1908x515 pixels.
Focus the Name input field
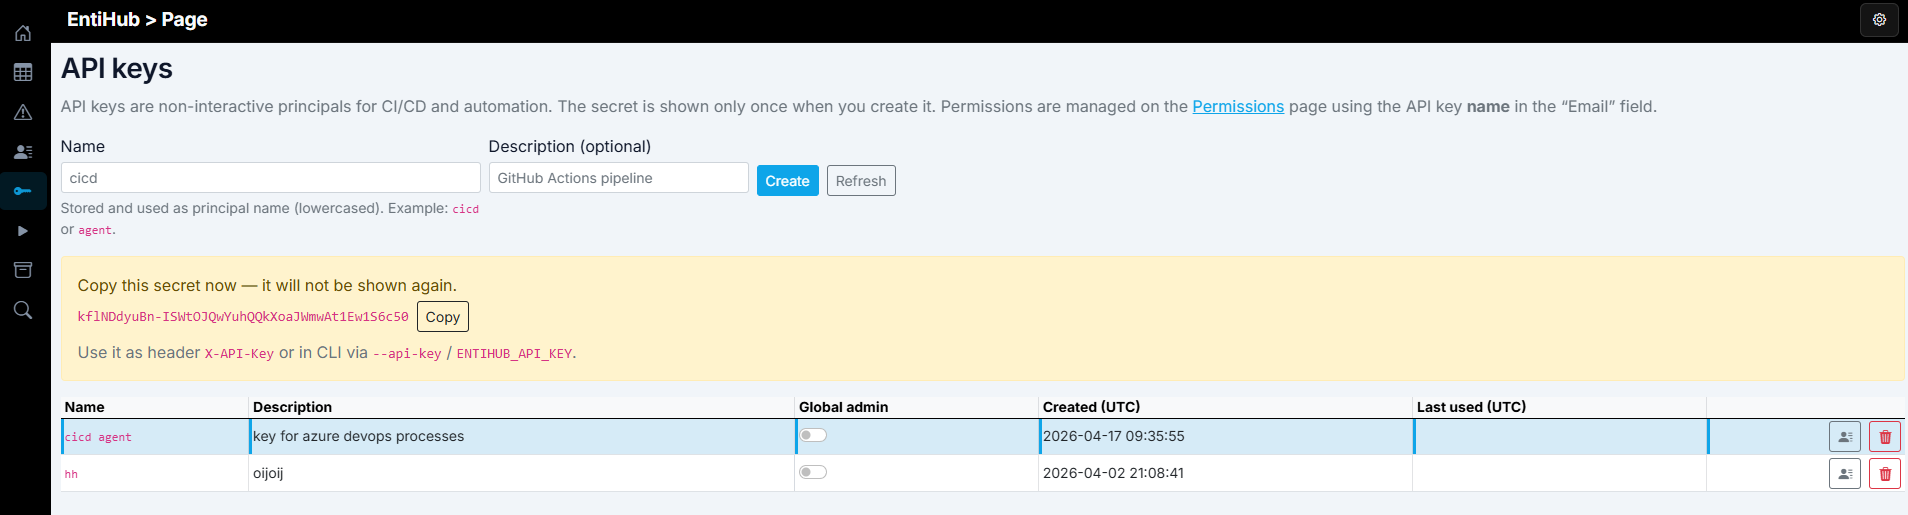pyautogui.click(x=270, y=178)
